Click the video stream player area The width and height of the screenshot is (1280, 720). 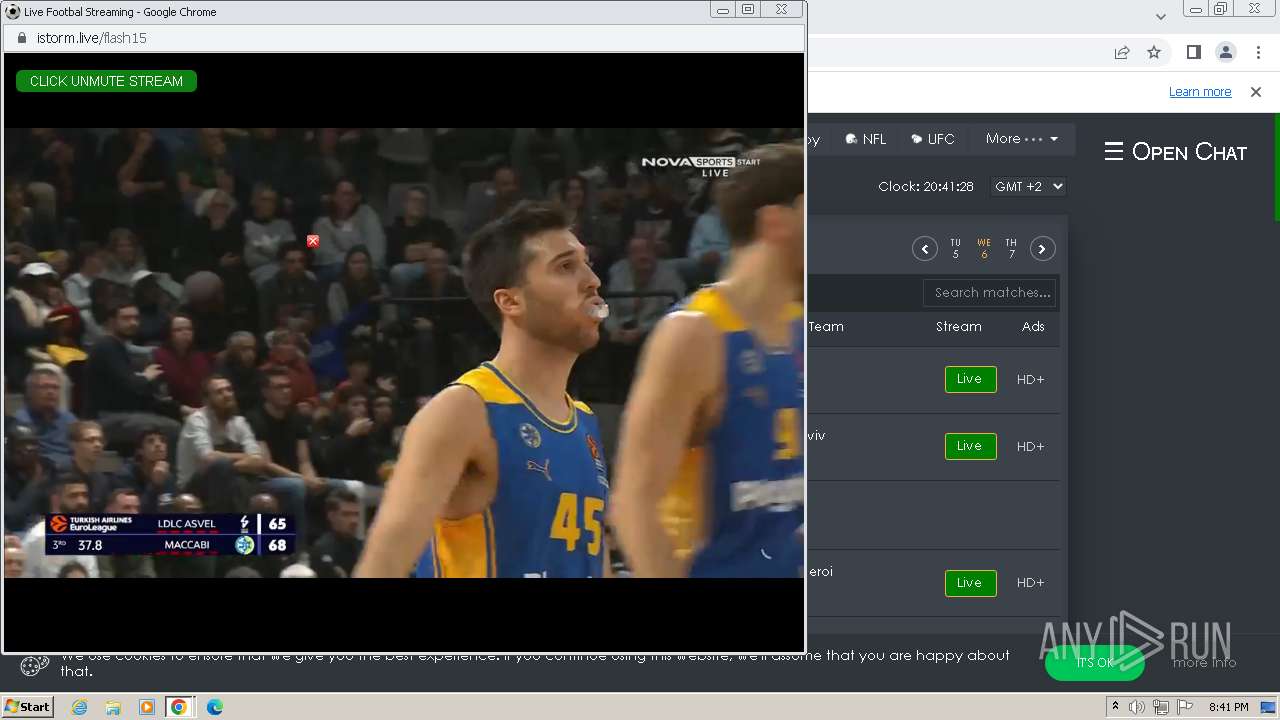(404, 352)
